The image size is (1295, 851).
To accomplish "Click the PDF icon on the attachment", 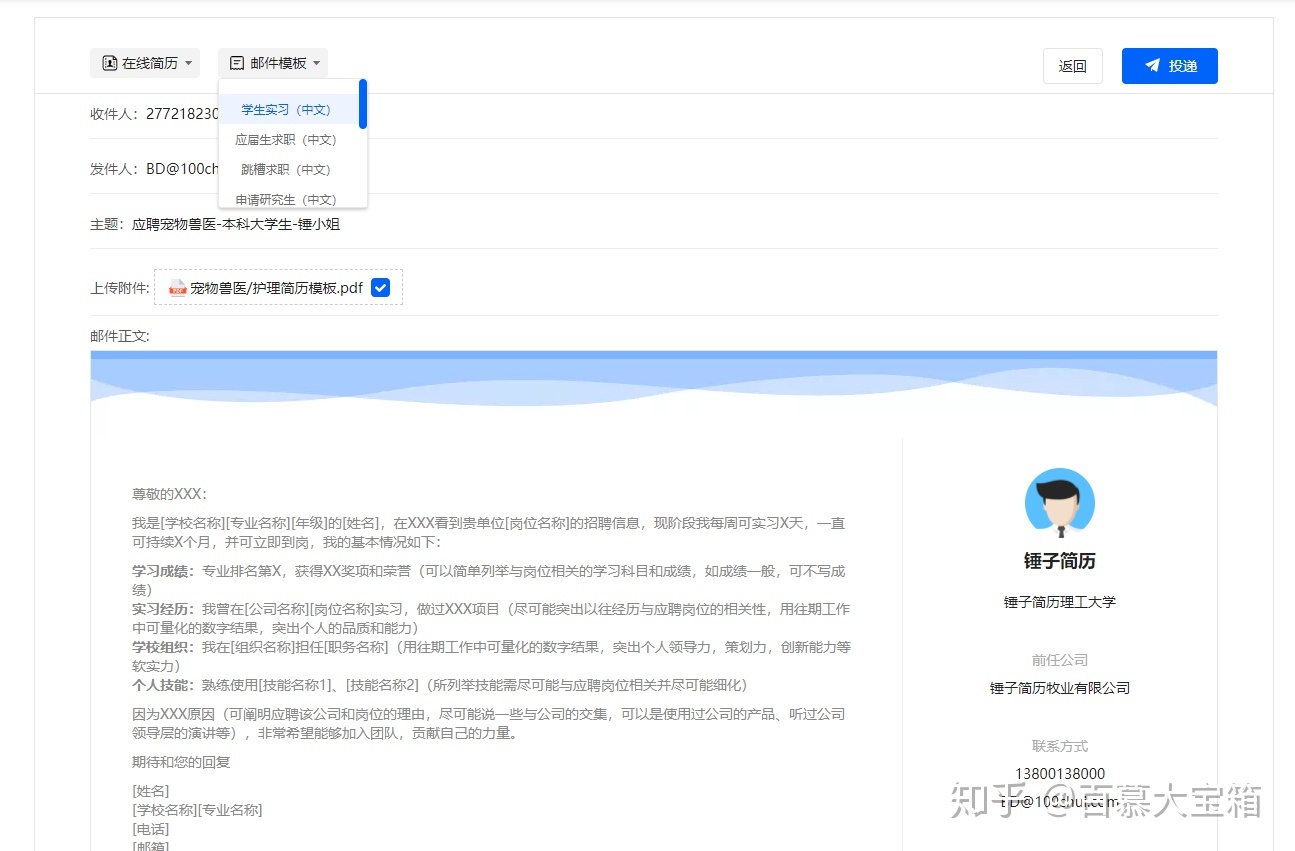I will pos(176,287).
